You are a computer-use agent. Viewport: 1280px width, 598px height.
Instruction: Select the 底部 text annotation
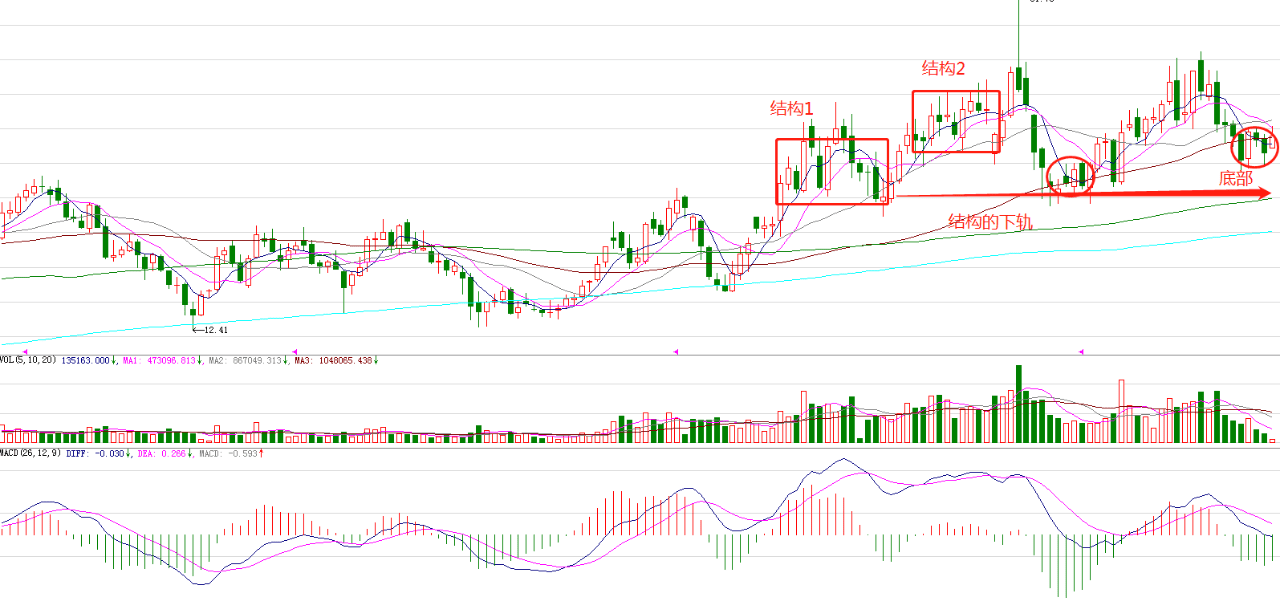[1235, 179]
